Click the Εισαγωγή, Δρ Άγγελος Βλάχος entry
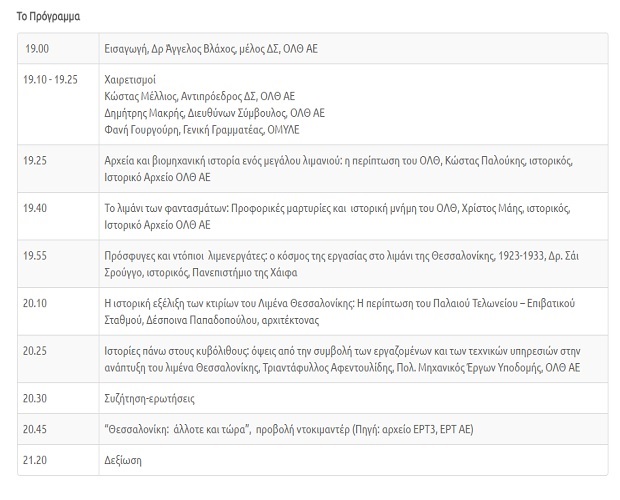This screenshot has width=620, height=500. tap(211, 48)
